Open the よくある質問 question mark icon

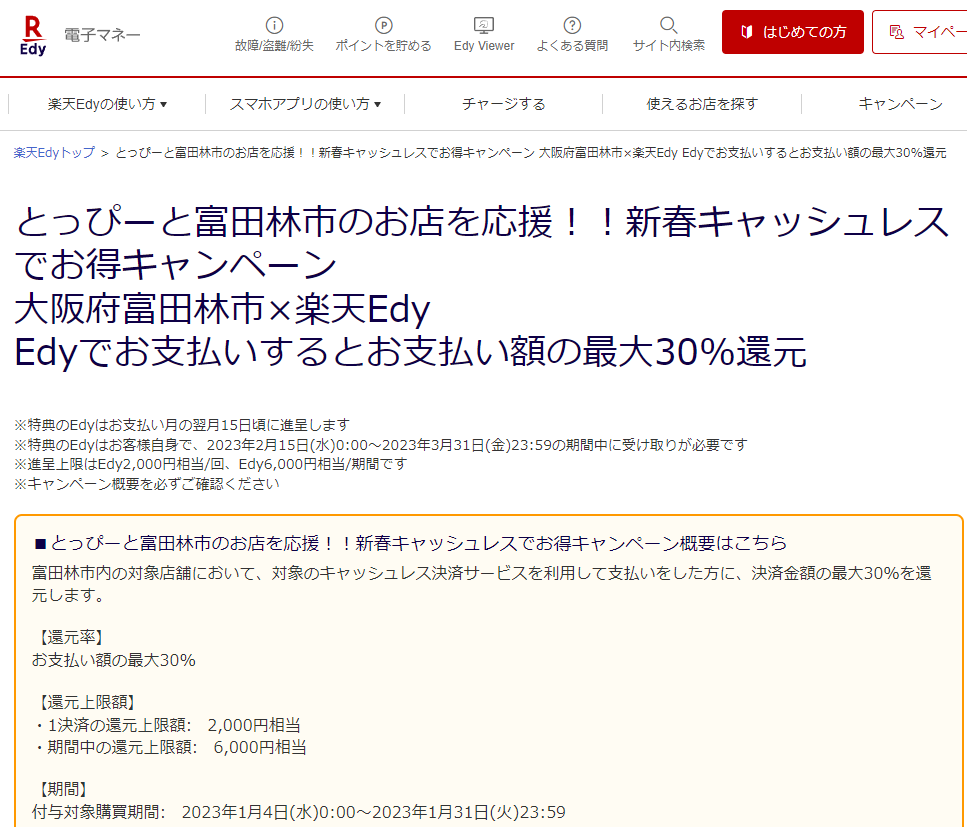[572, 25]
